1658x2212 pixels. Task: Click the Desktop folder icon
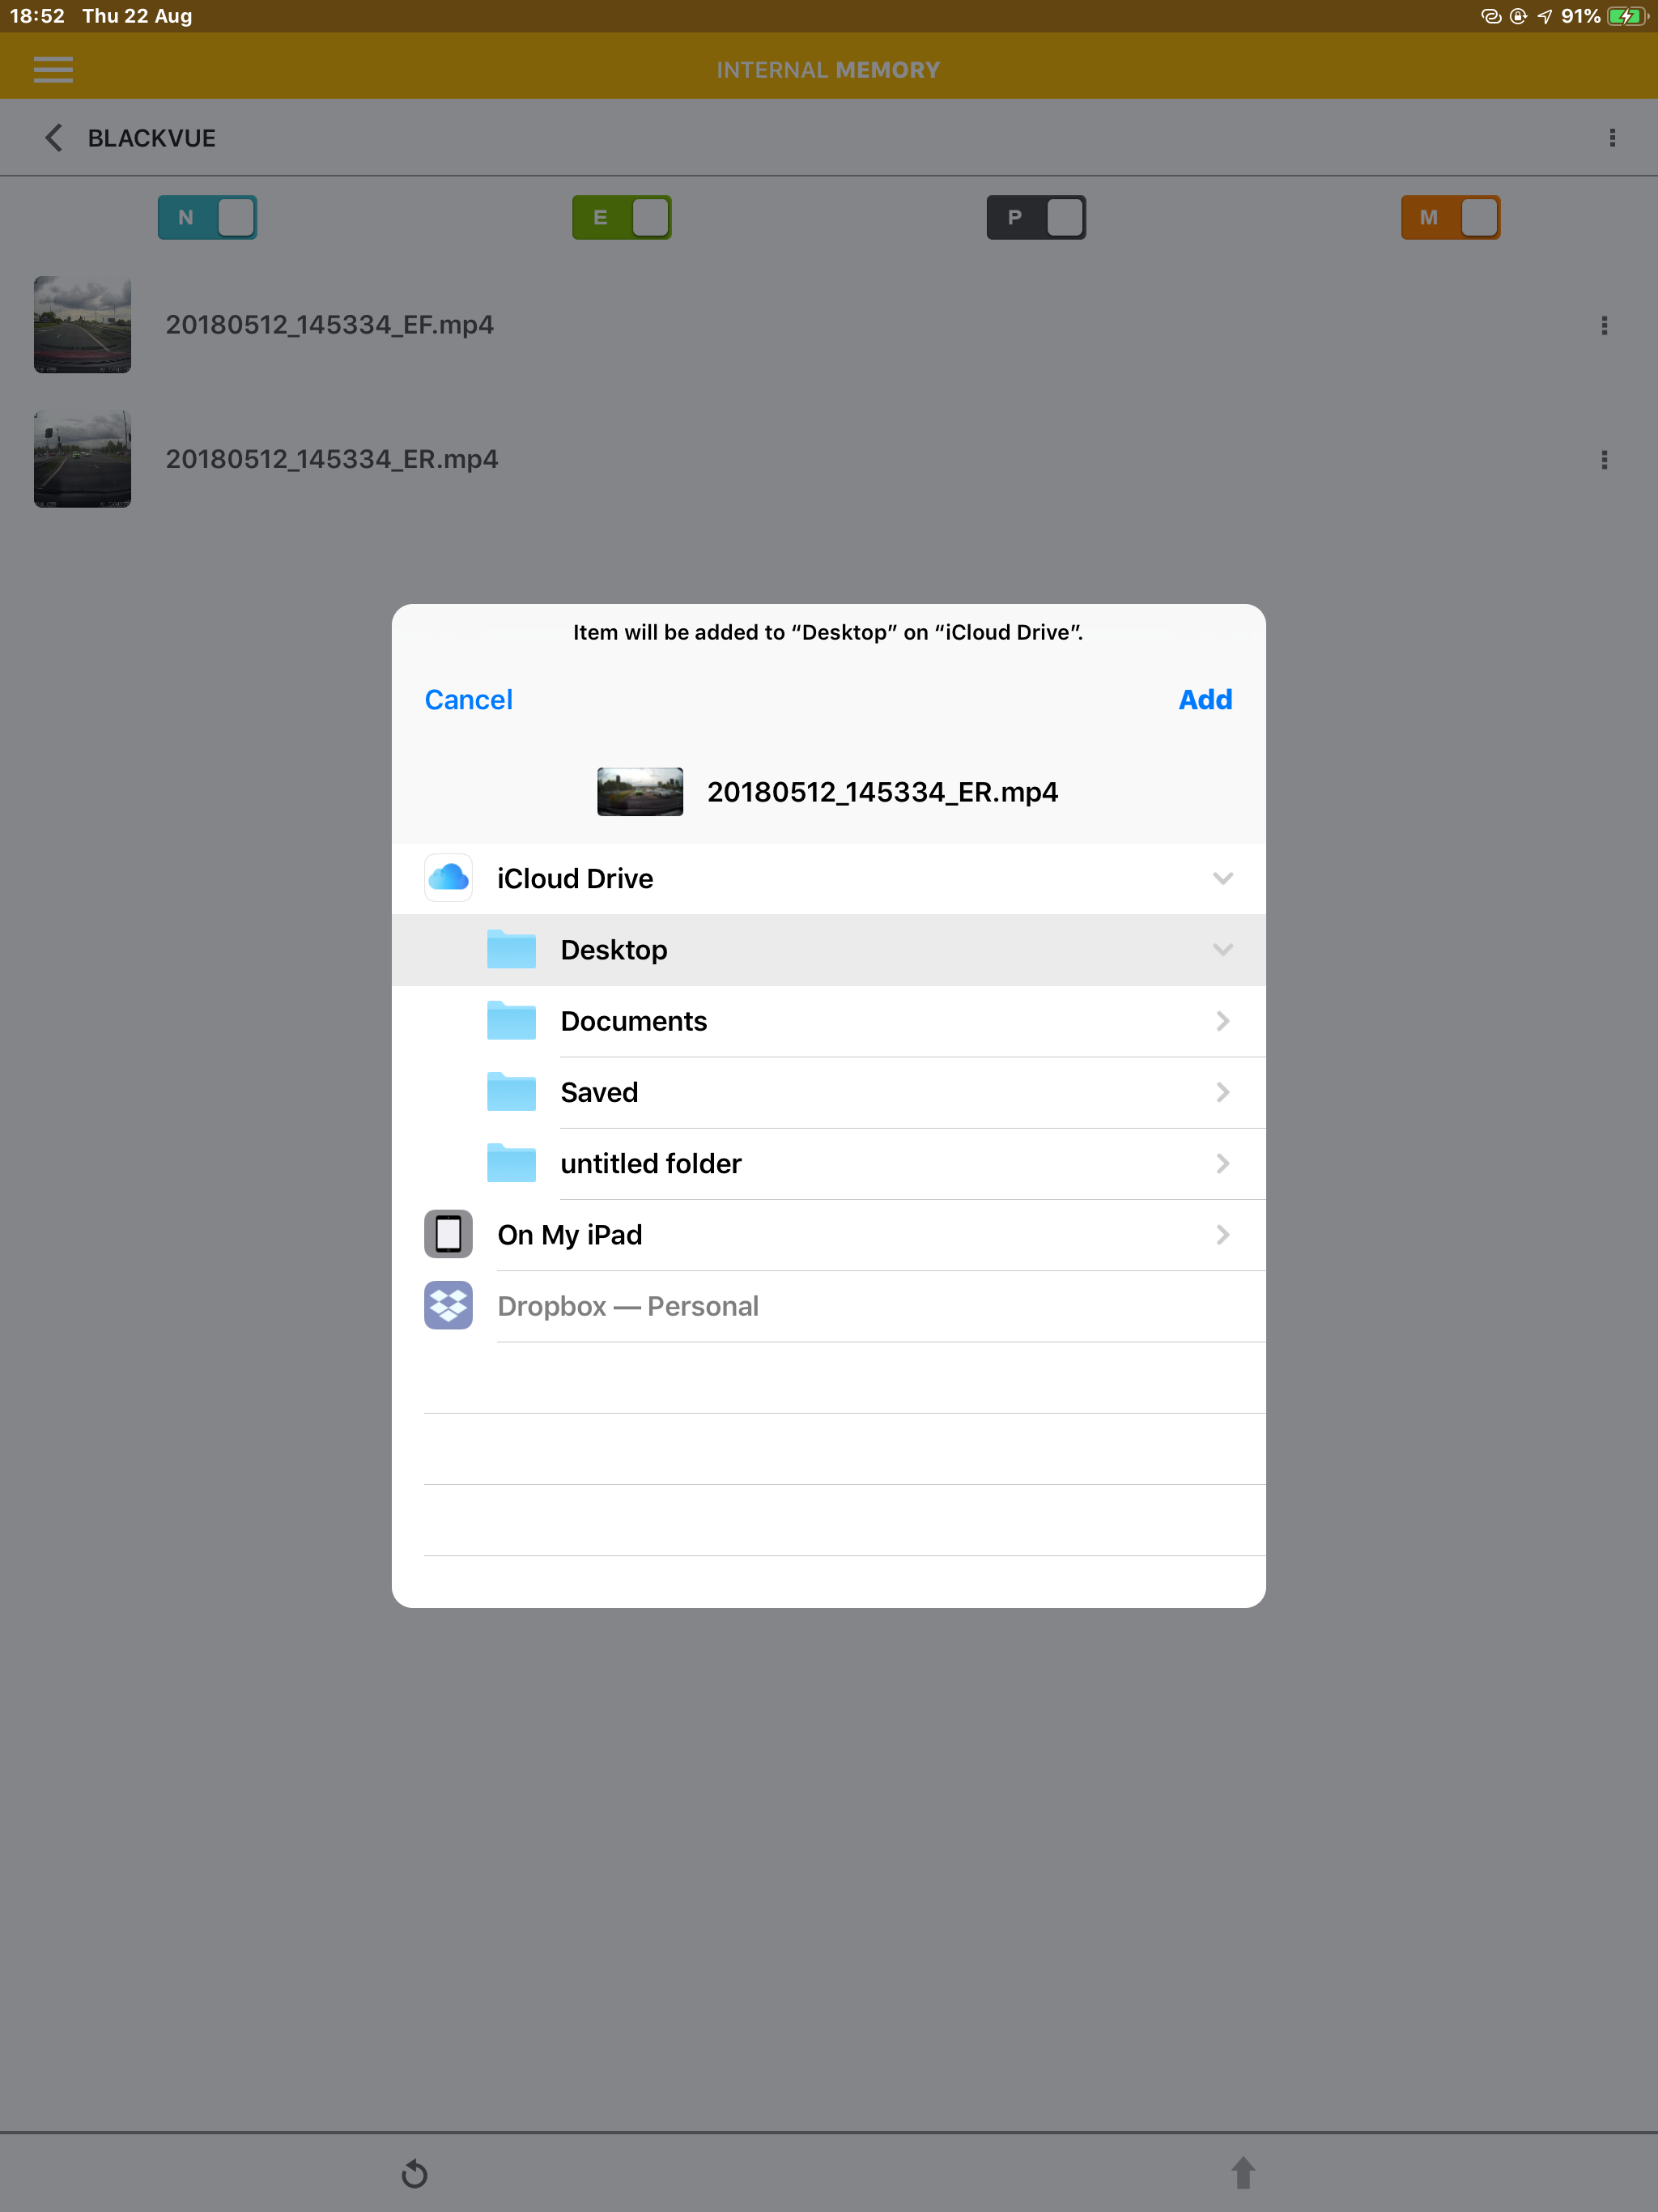click(511, 949)
